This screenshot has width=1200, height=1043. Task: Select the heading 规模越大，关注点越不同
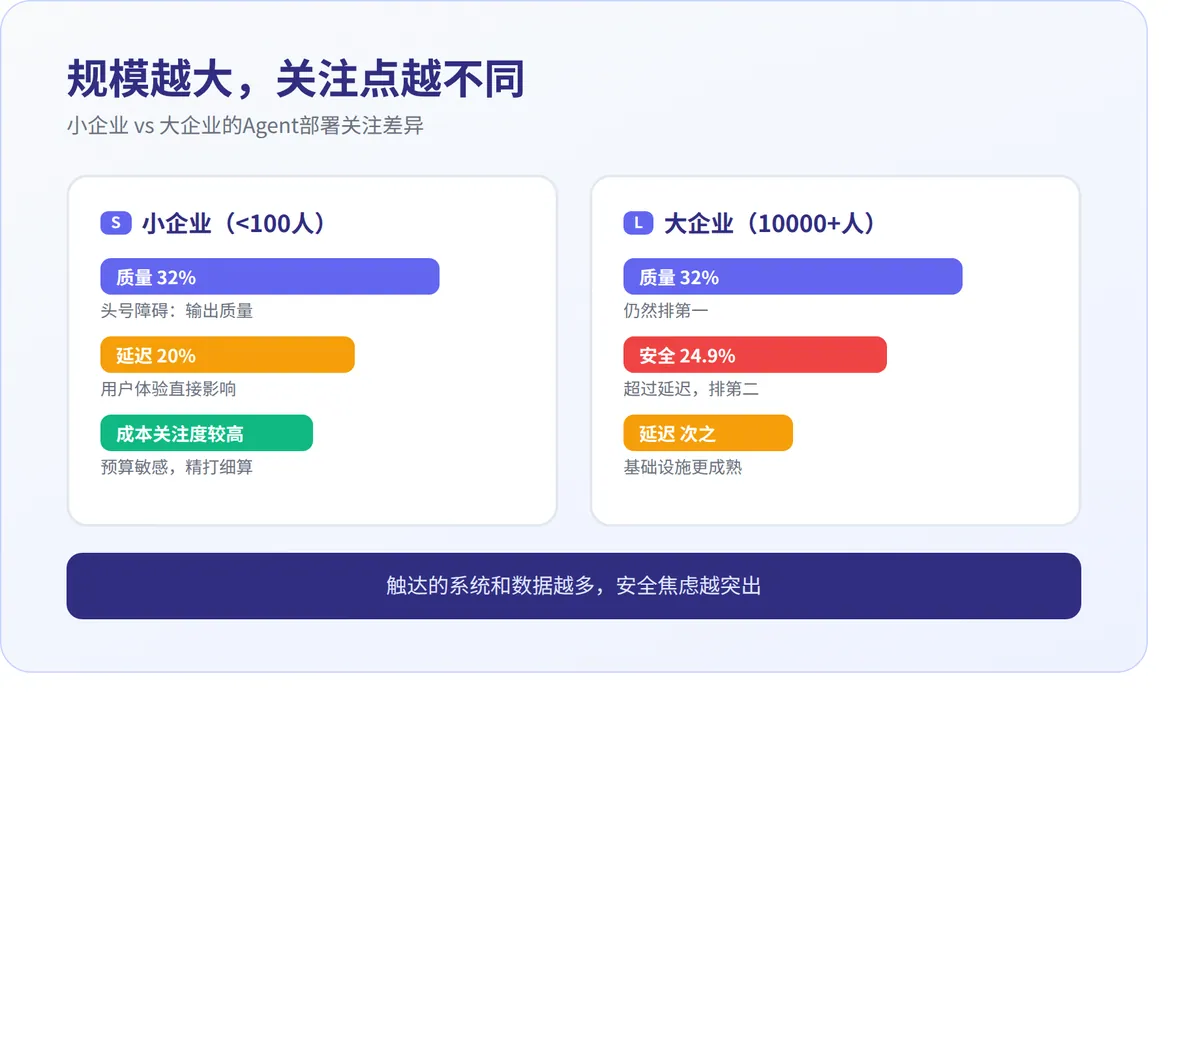click(296, 79)
